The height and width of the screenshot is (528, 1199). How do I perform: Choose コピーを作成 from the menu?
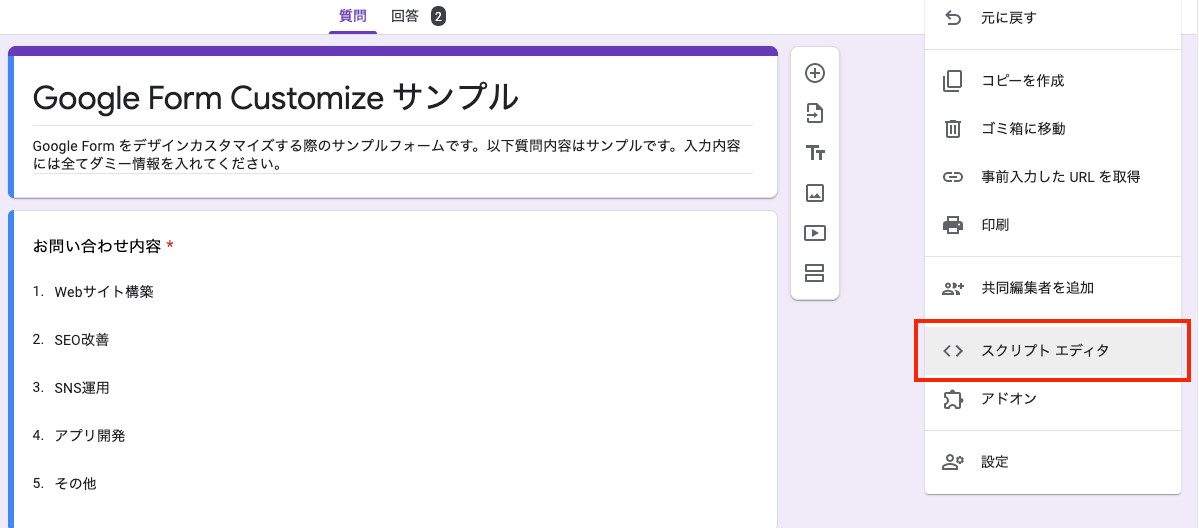1052,80
